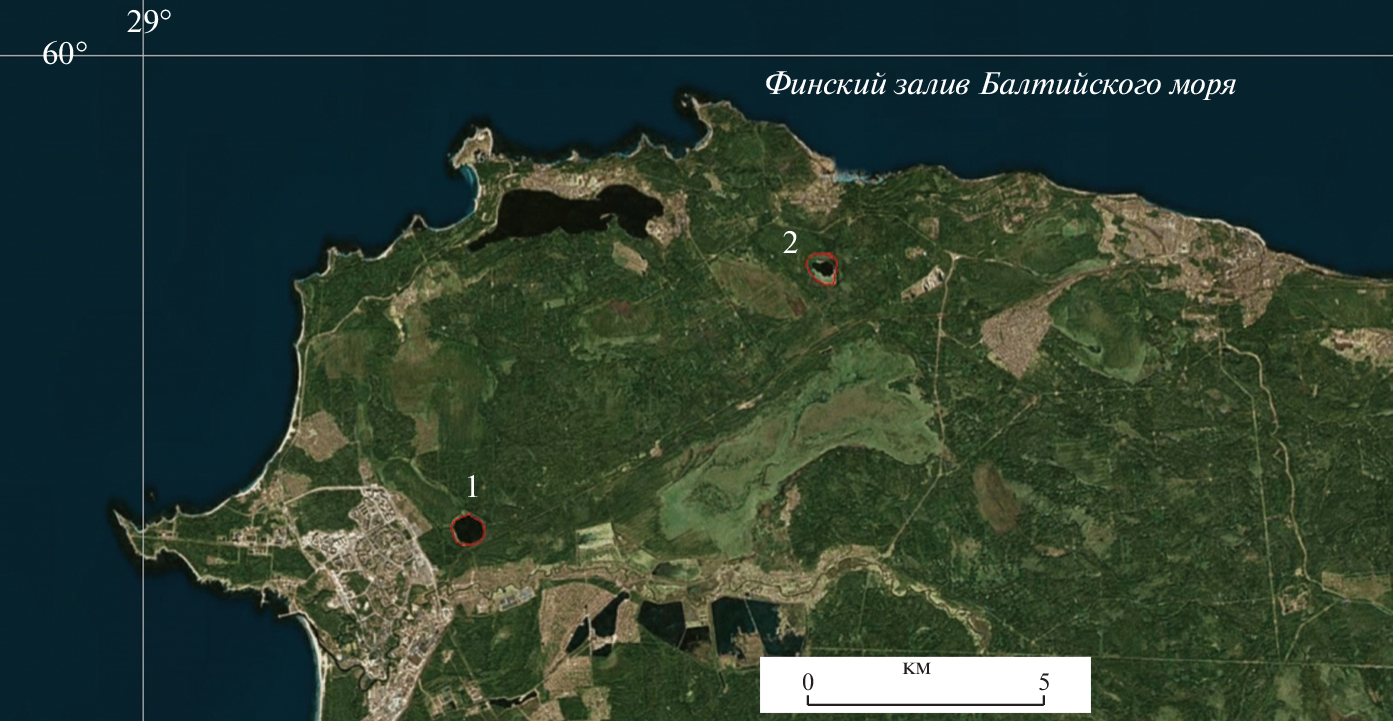
Task: Click the open sea in the top-left corner
Action: click(x=60, y=150)
